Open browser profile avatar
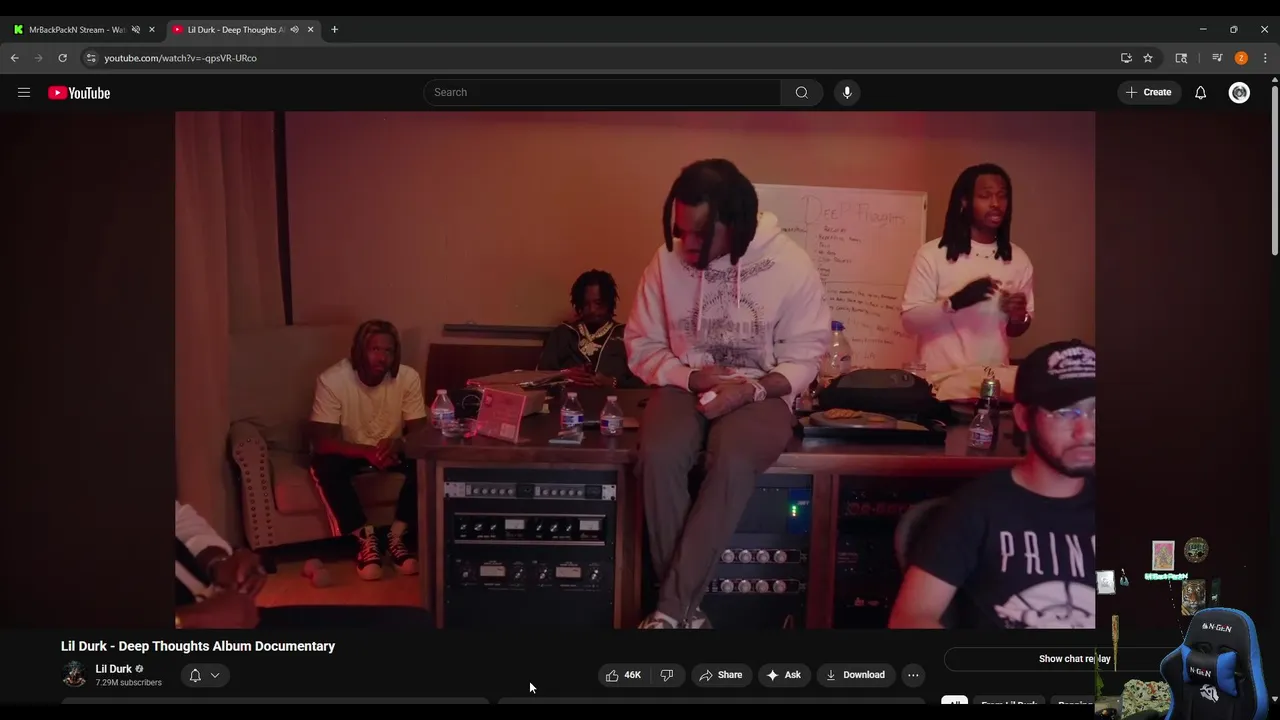Viewport: 1280px width, 720px height. 1241,58
